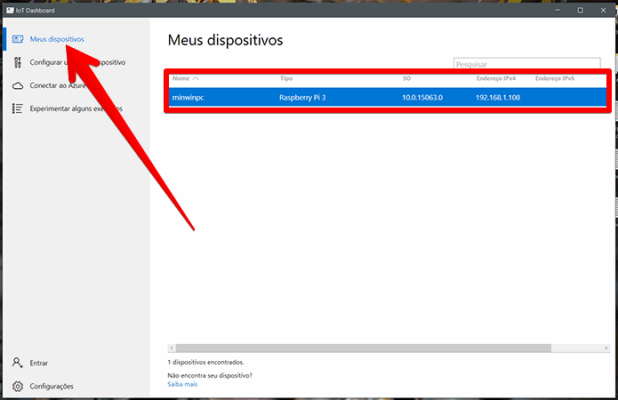Image resolution: width=618 pixels, height=400 pixels.
Task: Click the horizontal scrollbar thumb
Action: tap(363, 348)
